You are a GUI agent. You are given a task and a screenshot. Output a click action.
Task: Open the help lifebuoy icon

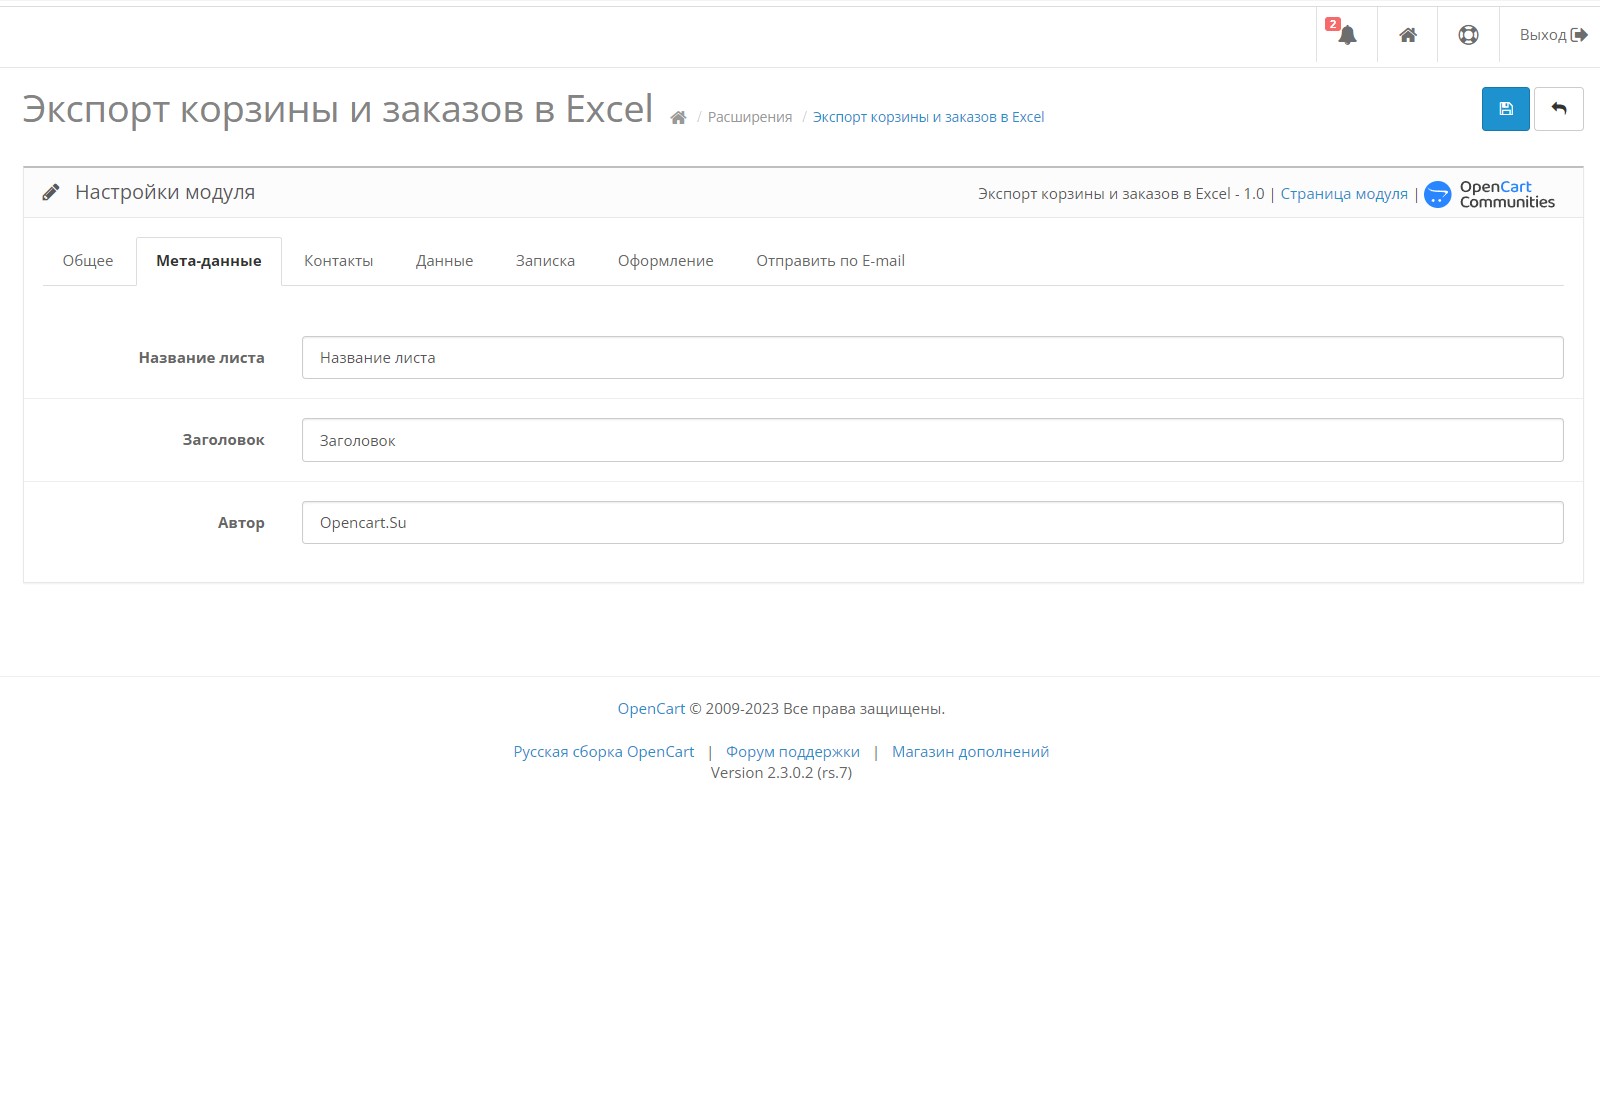[1468, 35]
